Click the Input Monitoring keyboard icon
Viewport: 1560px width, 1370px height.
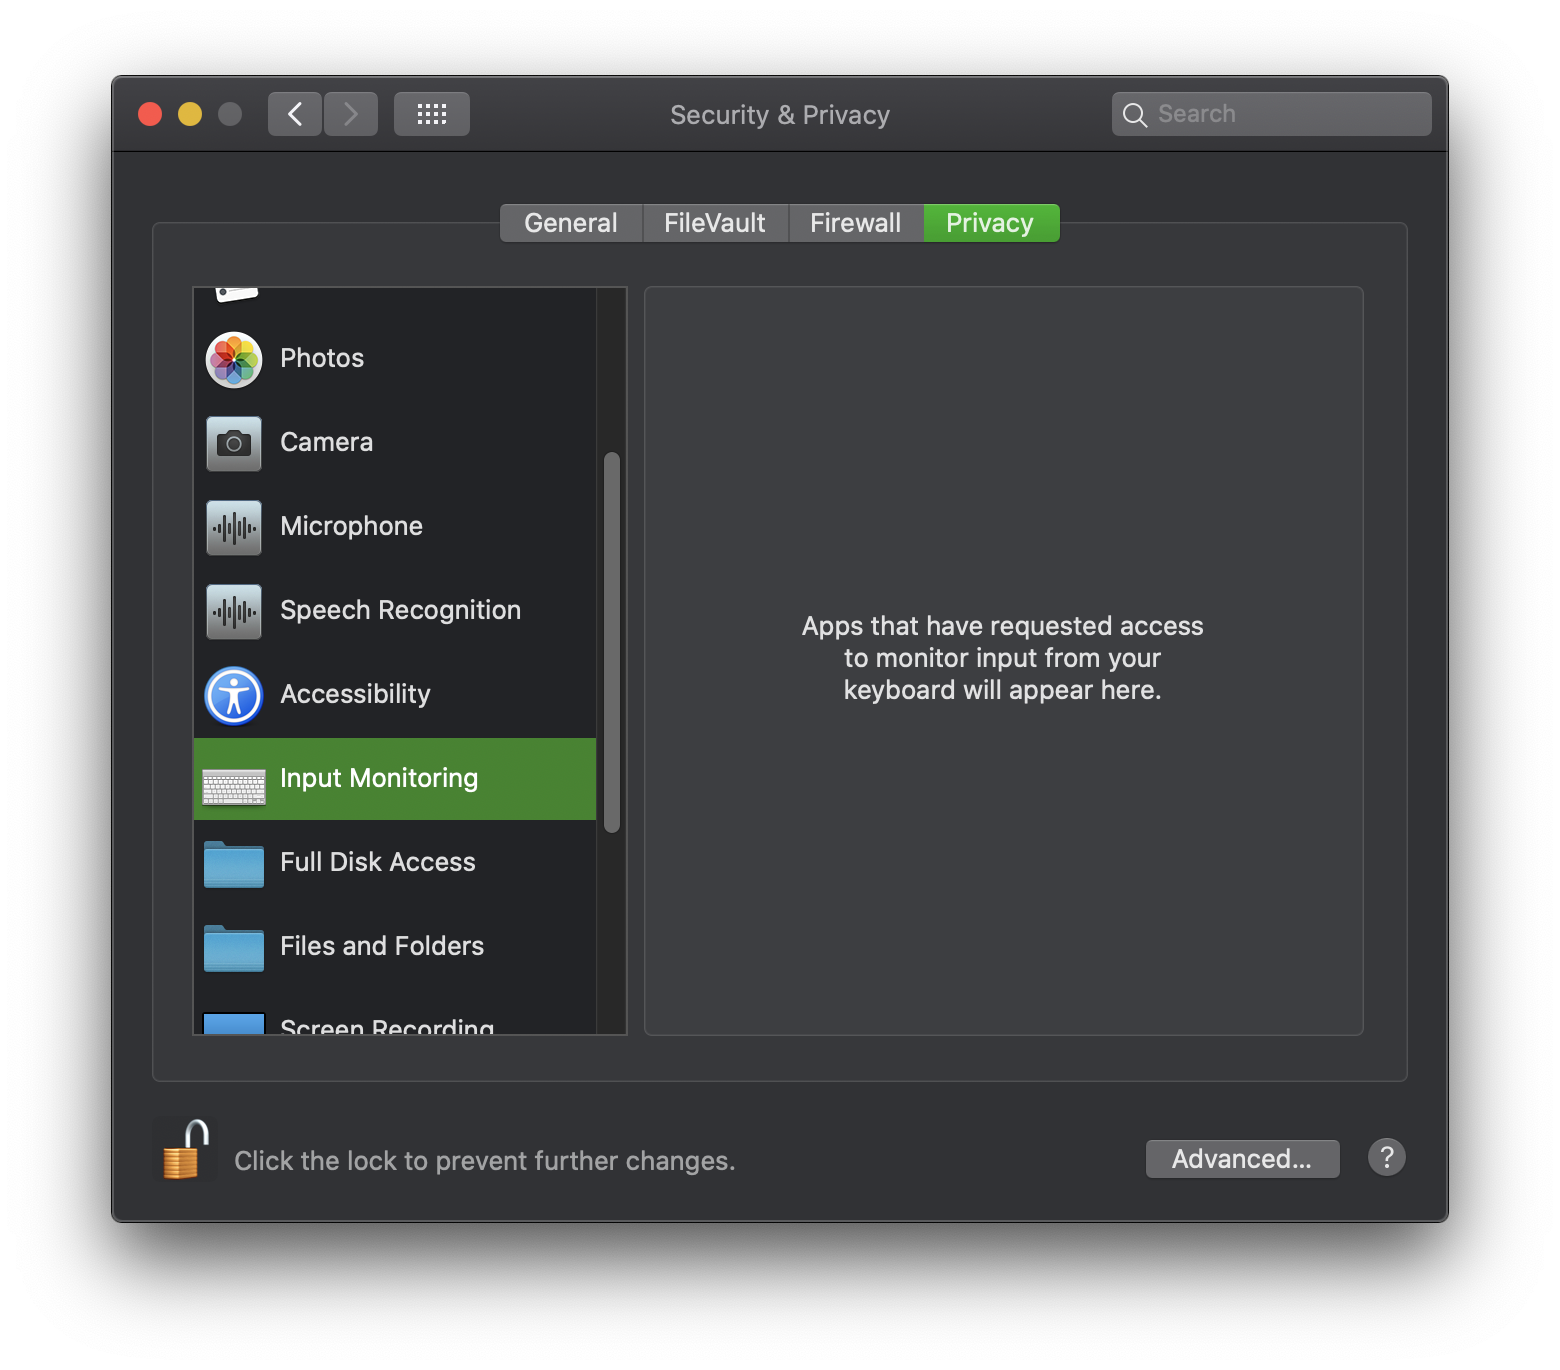pyautogui.click(x=234, y=787)
